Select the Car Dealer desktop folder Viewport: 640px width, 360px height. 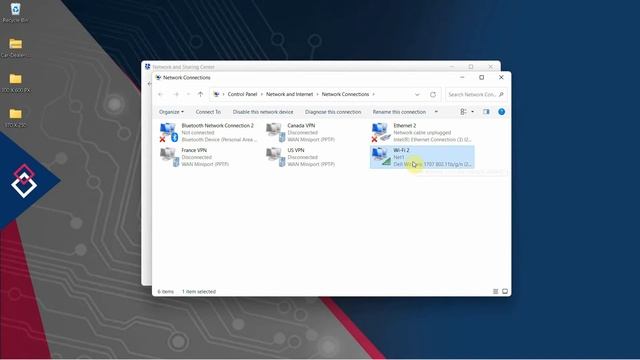(16, 47)
